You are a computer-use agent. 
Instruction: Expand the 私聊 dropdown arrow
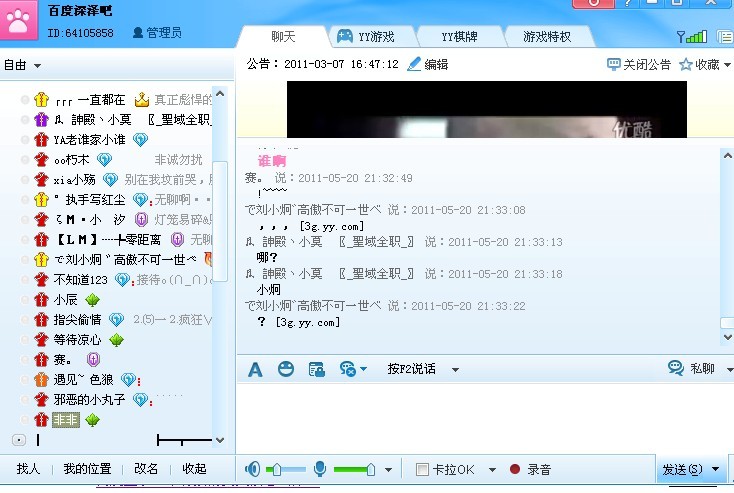730,370
